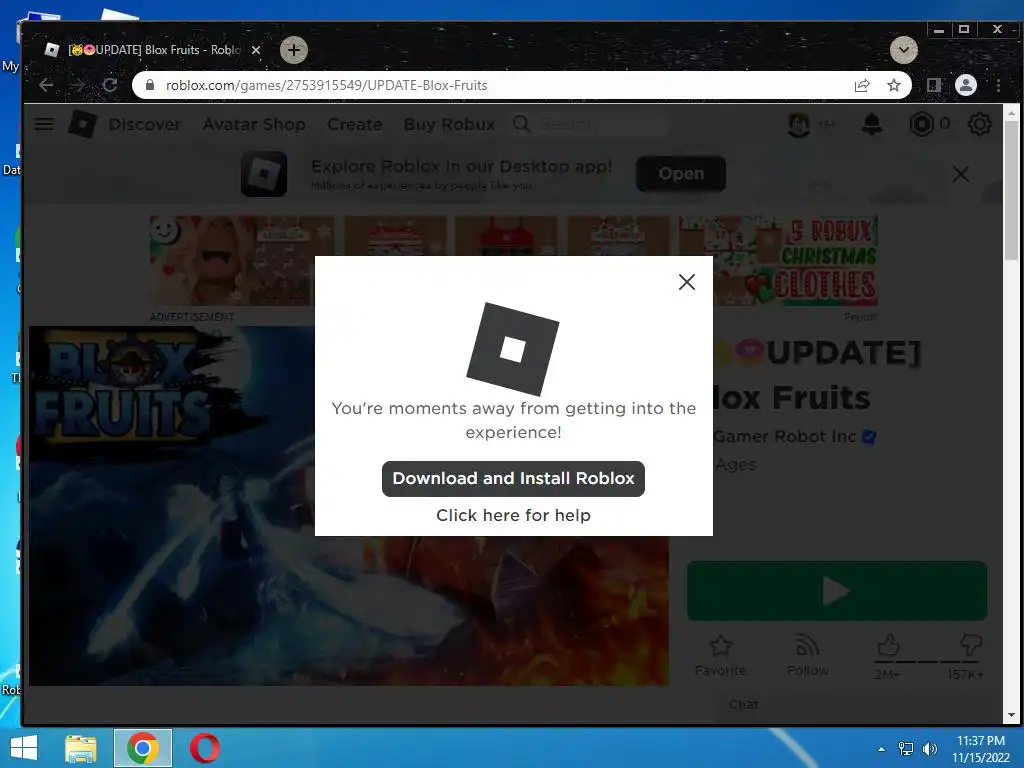1024x768 pixels.
Task: Click the search magnifier icon
Action: (522, 124)
